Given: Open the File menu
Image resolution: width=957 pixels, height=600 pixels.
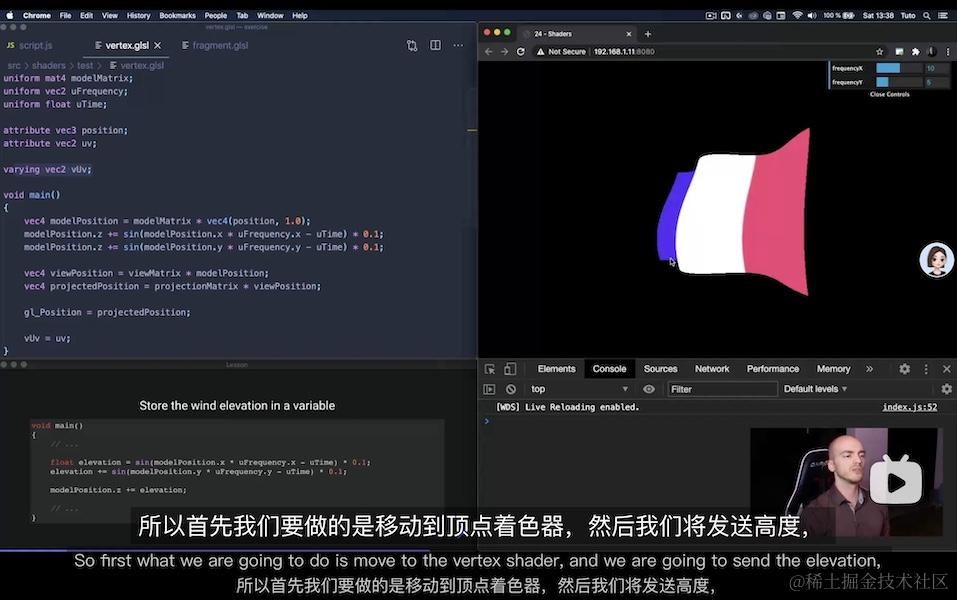Looking at the screenshot, I should [65, 15].
